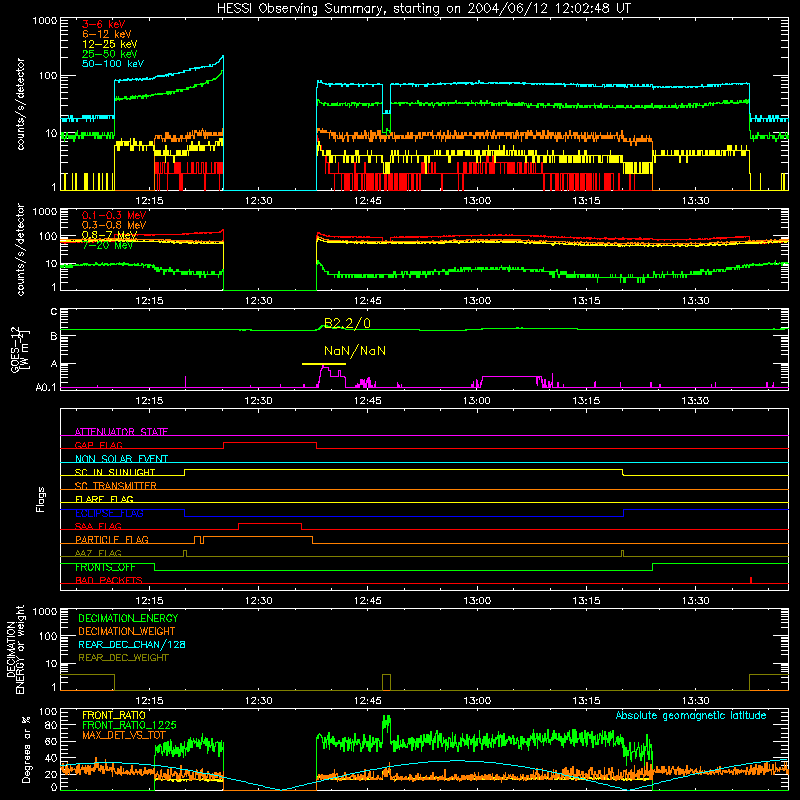Click the 13:00 tick label under the MeV panel

477,301
